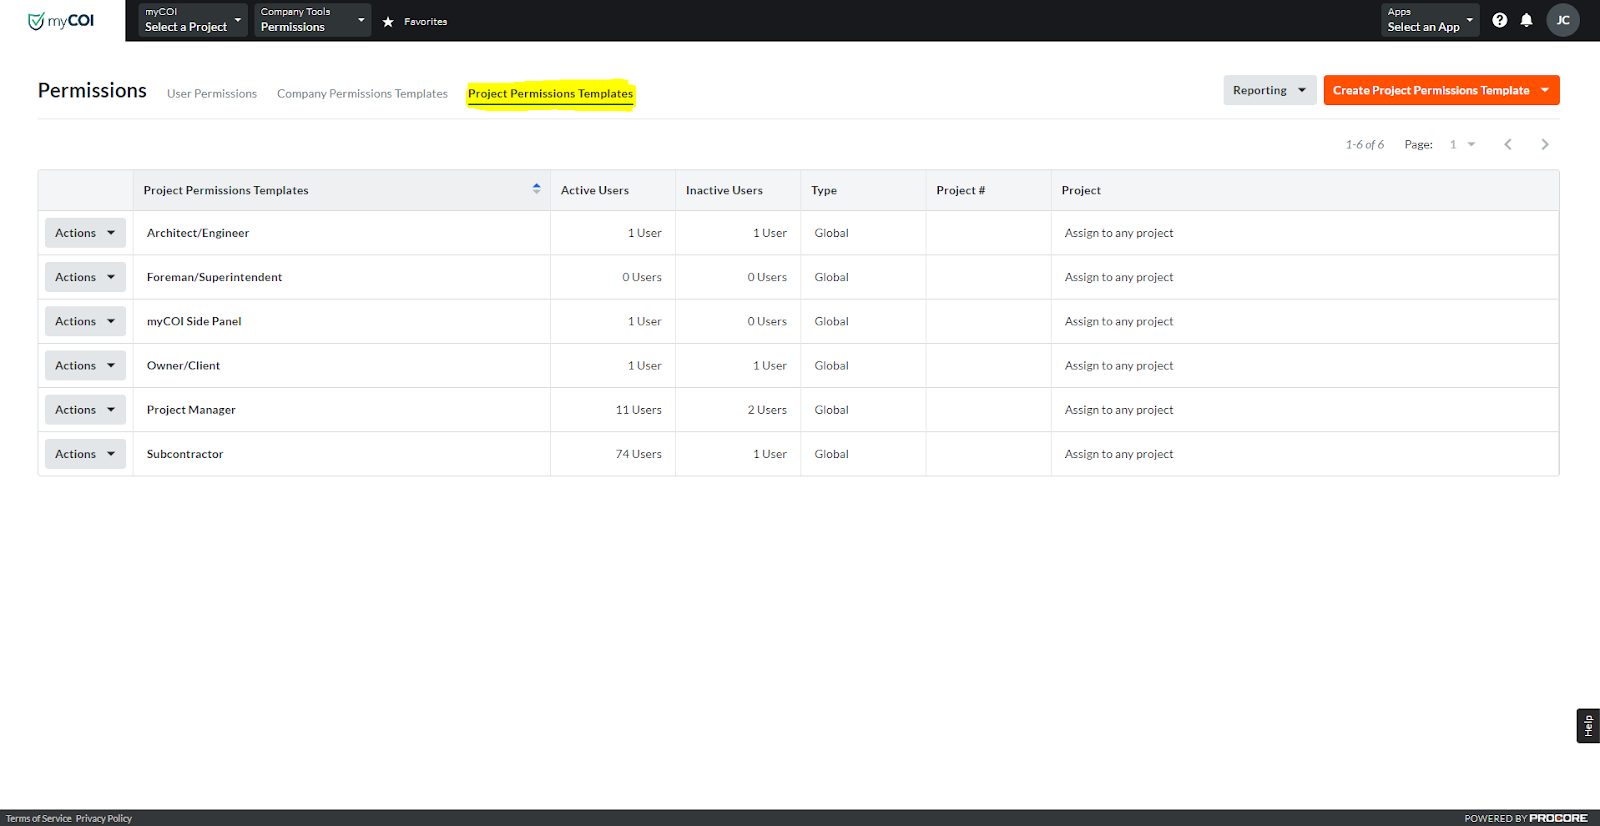Go to next page arrow

[1545, 144]
